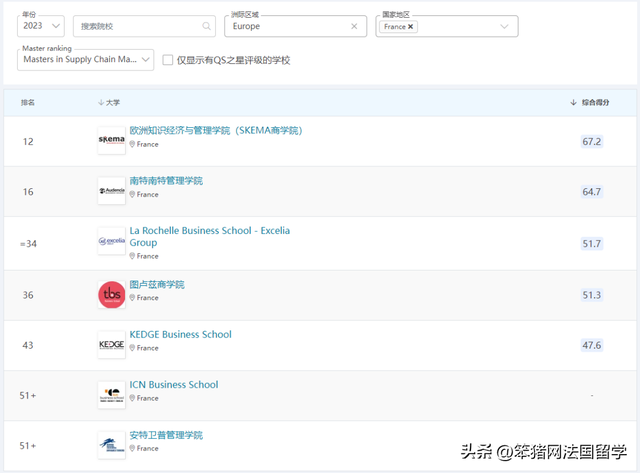Click location pin icon under KEDGE
Screen dimensions: 640x473
[x=132, y=348]
